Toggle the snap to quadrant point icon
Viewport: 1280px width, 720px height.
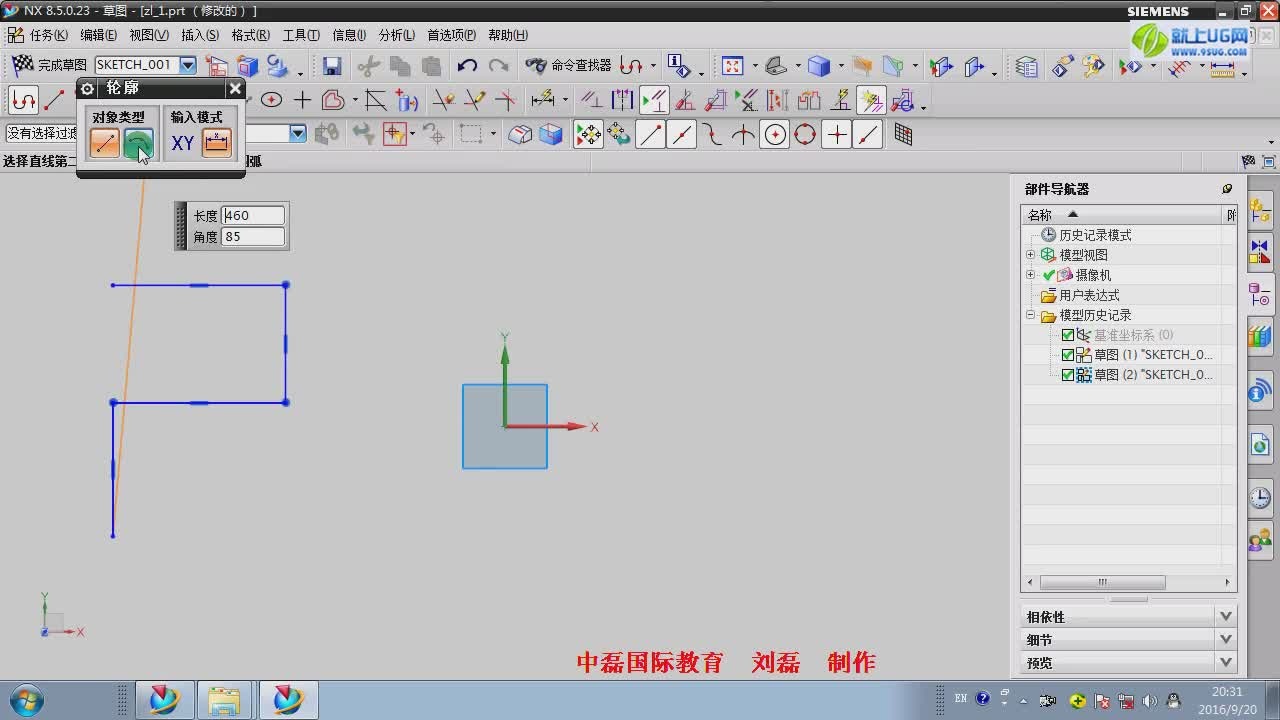point(805,134)
